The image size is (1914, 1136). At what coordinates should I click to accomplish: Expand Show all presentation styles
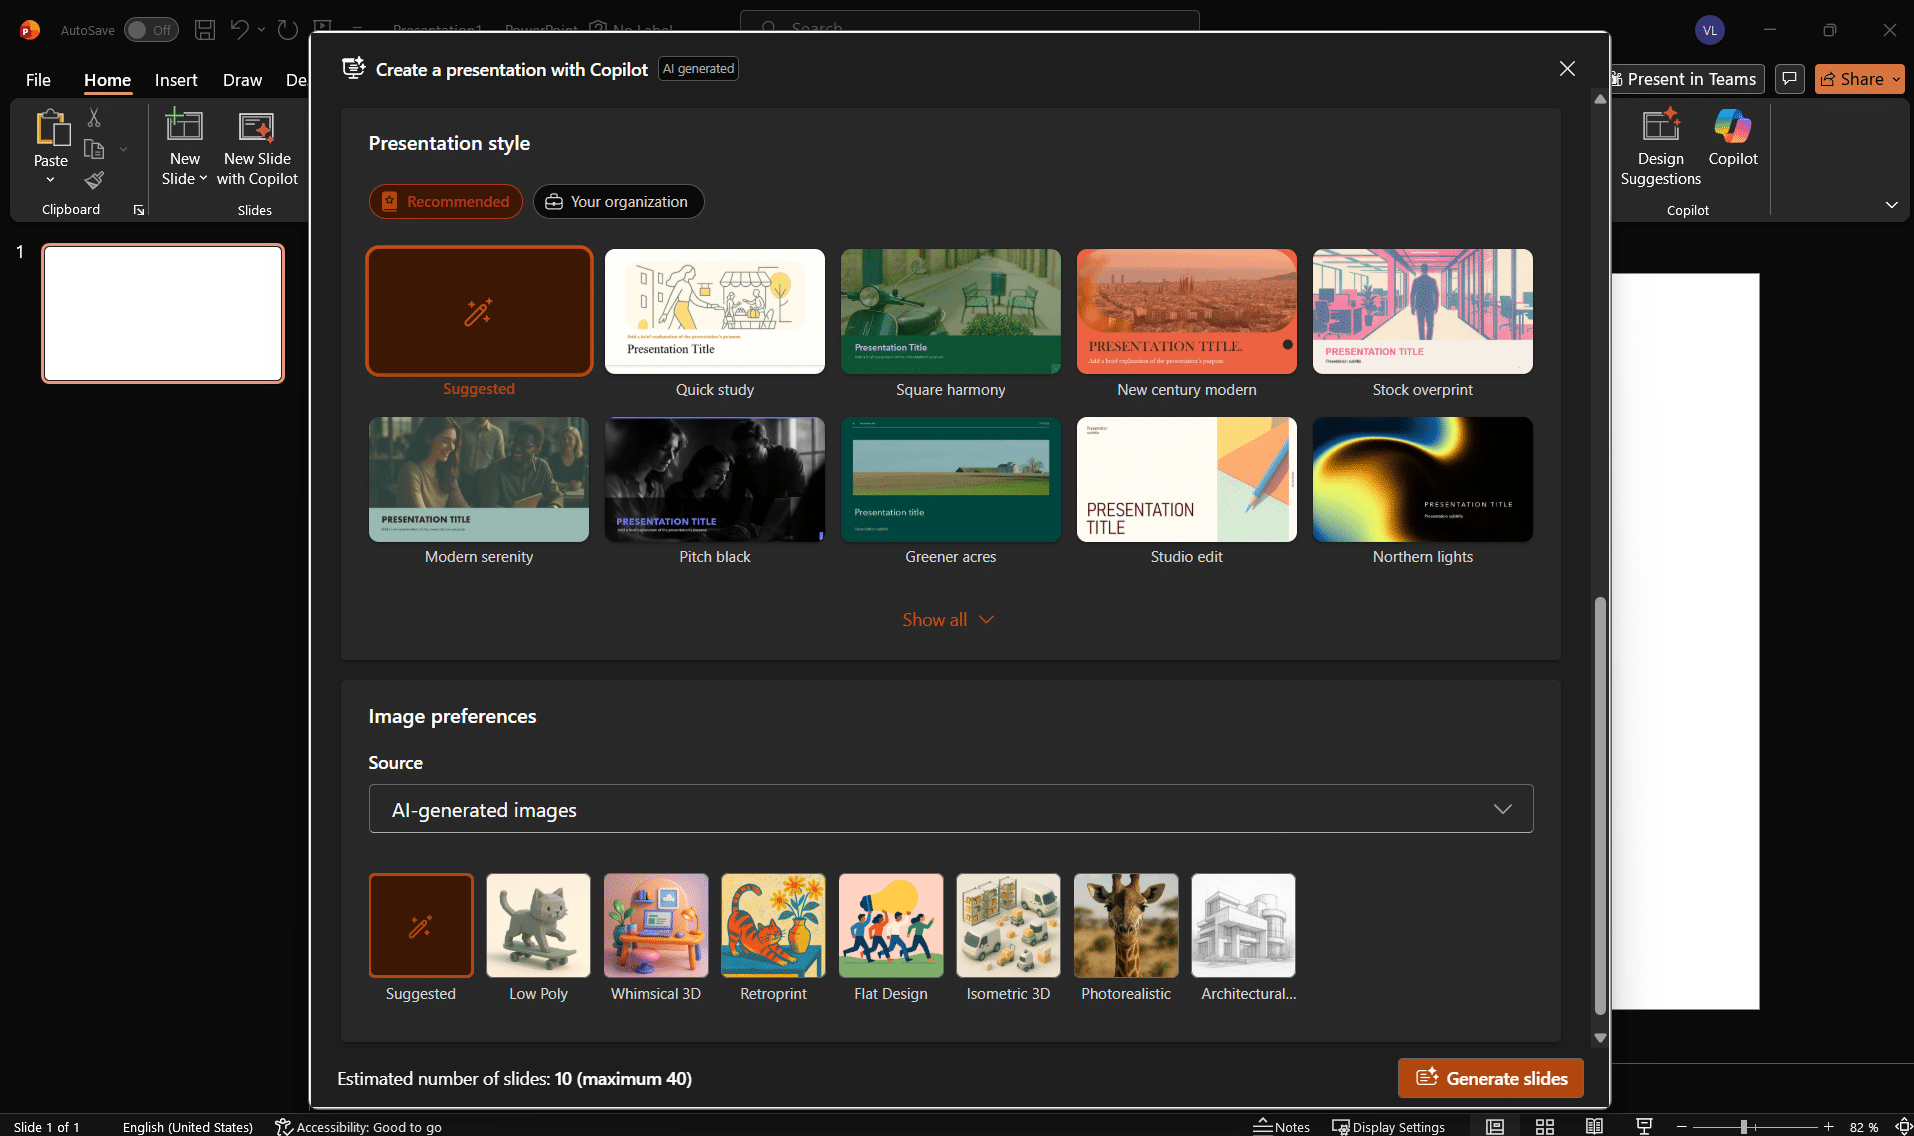click(947, 620)
